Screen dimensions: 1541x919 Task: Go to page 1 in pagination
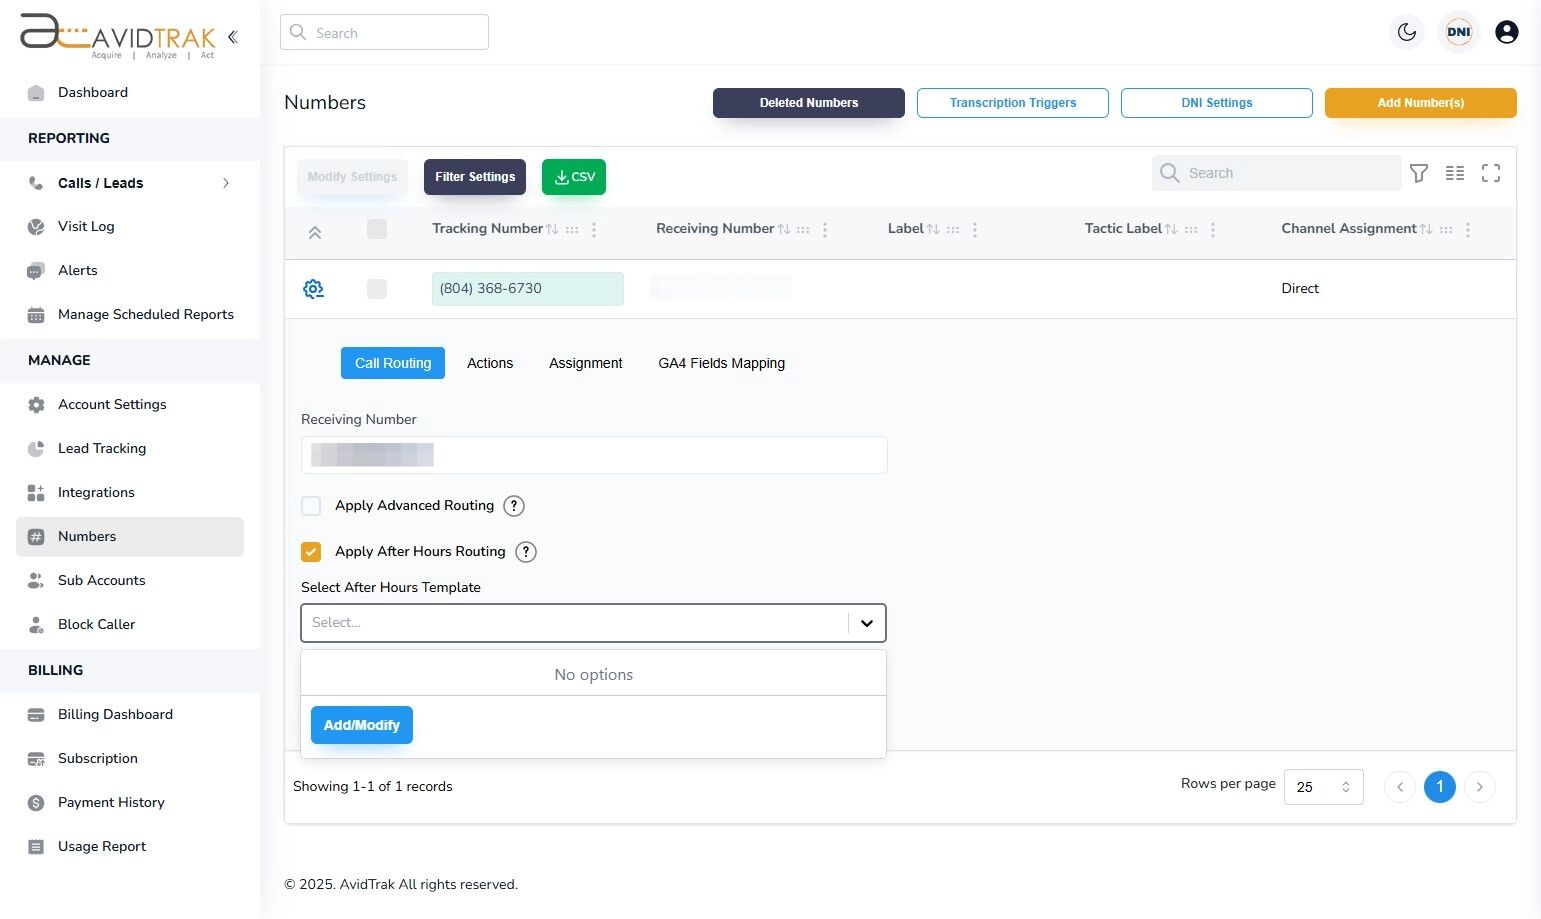1440,787
